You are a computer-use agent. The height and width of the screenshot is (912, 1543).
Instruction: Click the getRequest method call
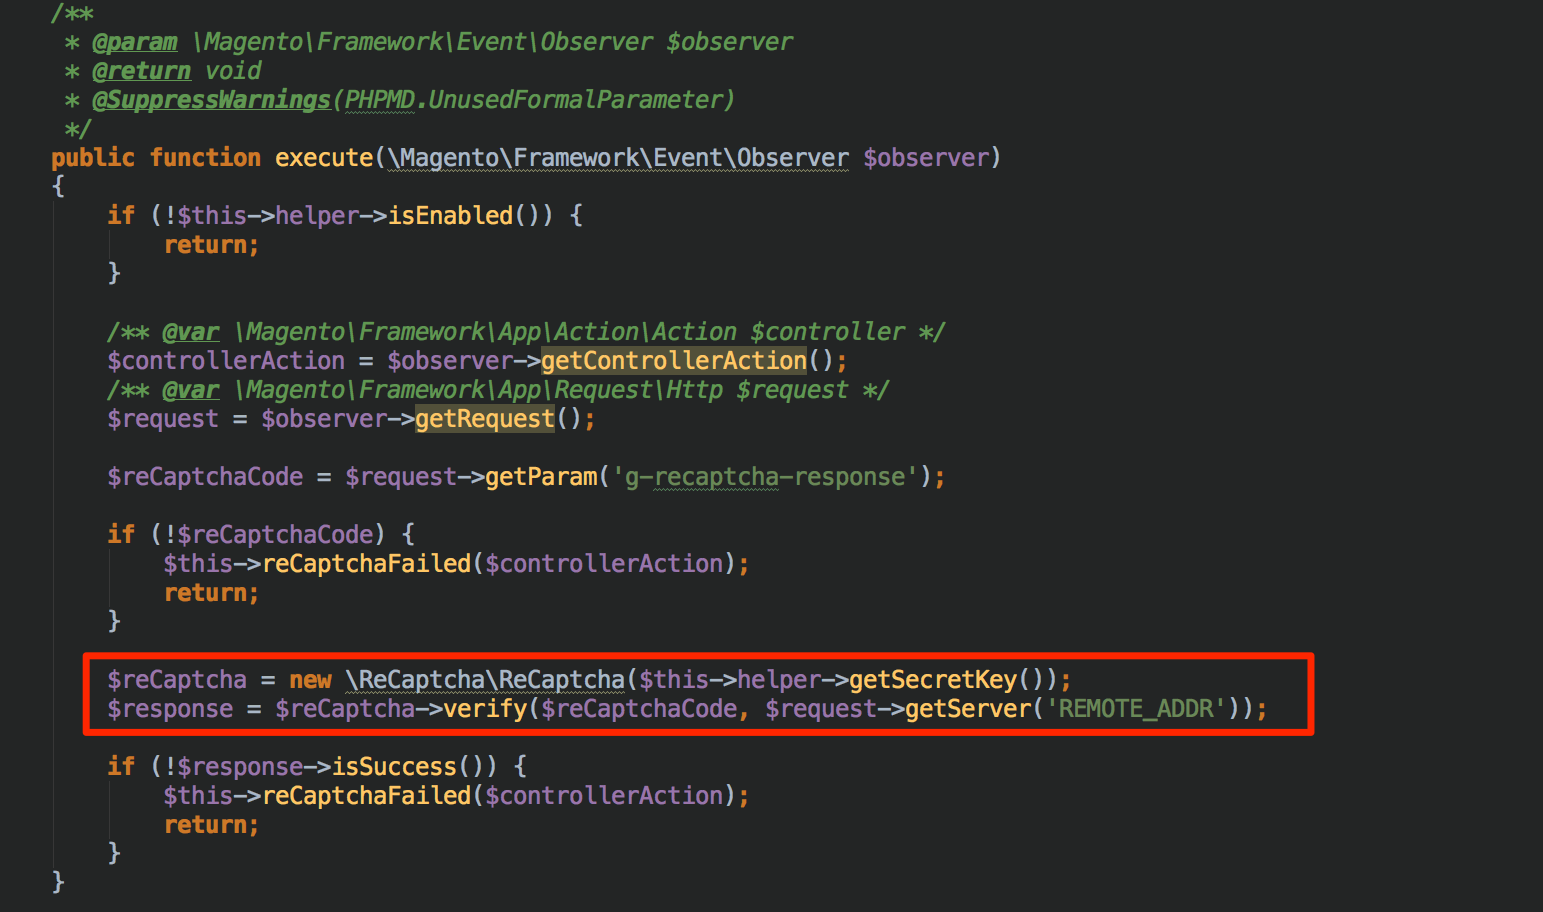[x=484, y=419]
